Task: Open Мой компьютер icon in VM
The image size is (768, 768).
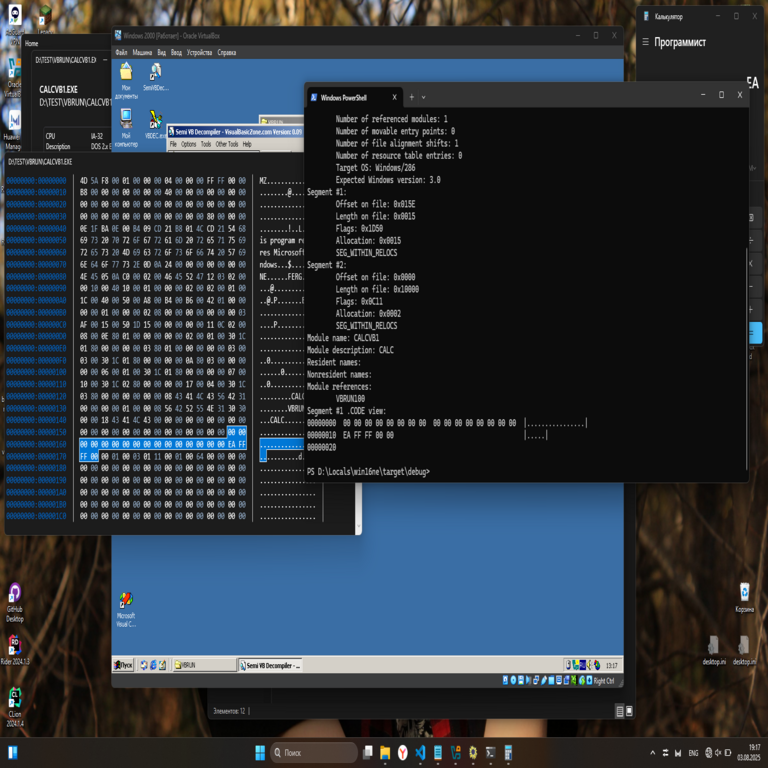Action: pyautogui.click(x=126, y=127)
